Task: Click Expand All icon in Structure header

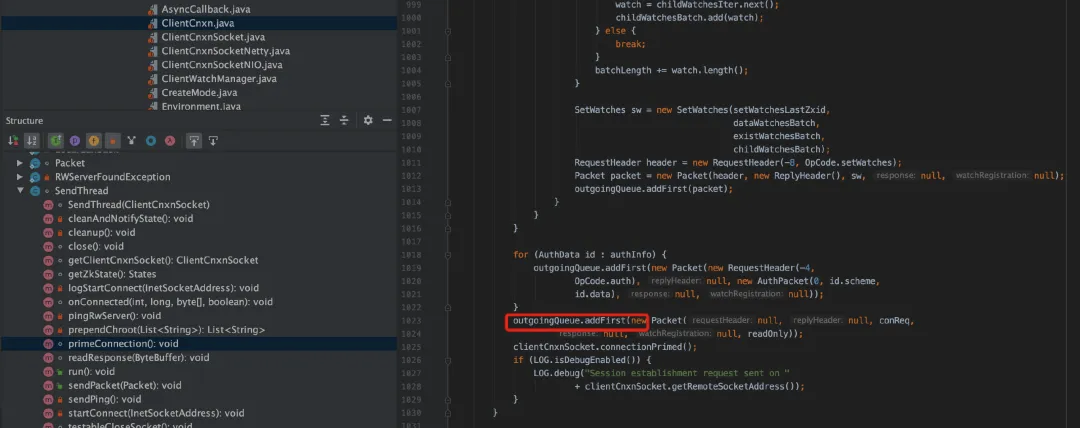Action: tap(325, 121)
